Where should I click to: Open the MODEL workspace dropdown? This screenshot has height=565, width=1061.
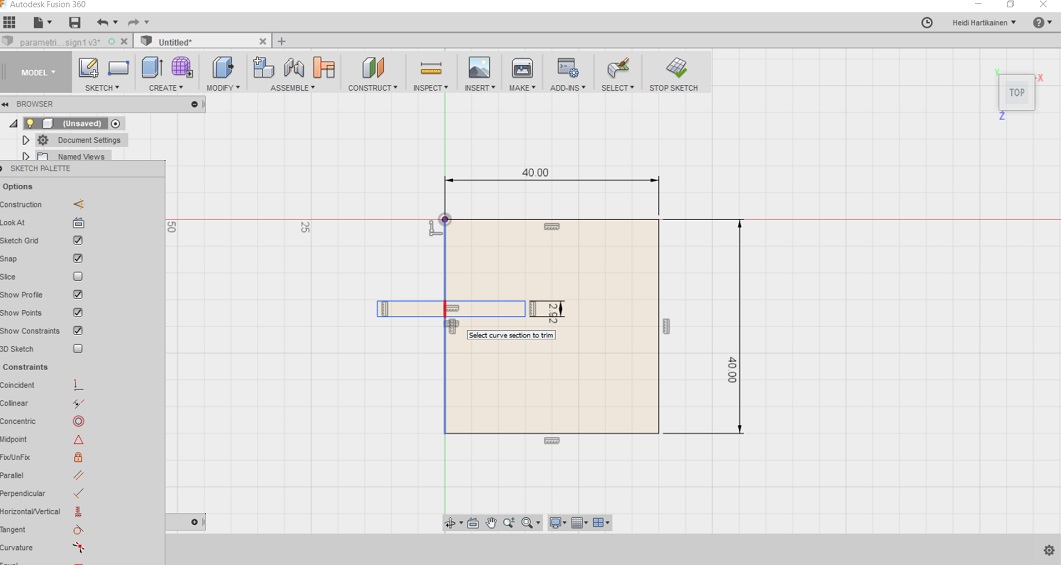(38, 72)
